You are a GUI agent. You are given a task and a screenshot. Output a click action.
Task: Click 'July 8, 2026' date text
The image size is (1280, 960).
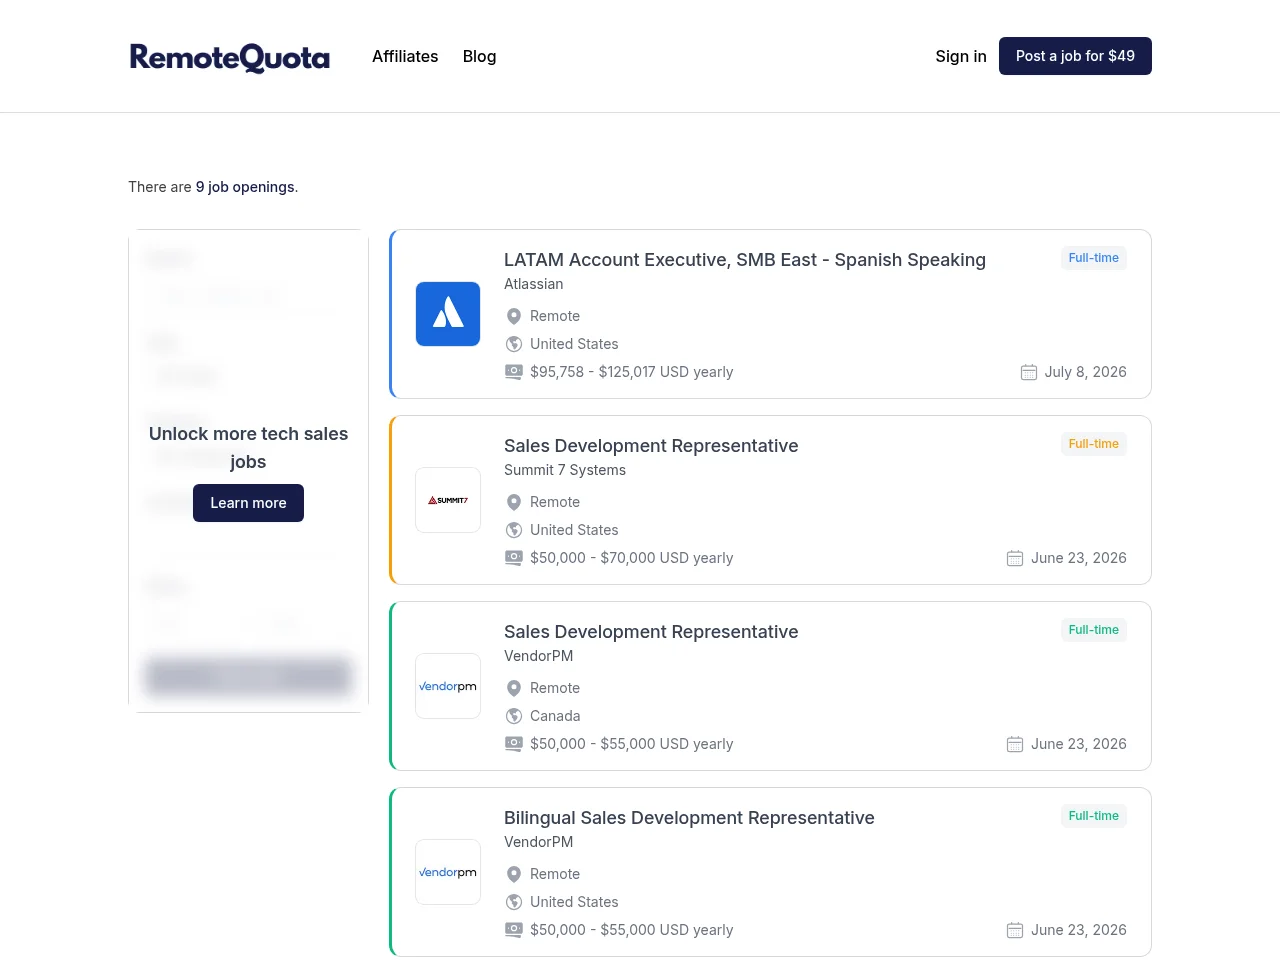(x=1085, y=372)
